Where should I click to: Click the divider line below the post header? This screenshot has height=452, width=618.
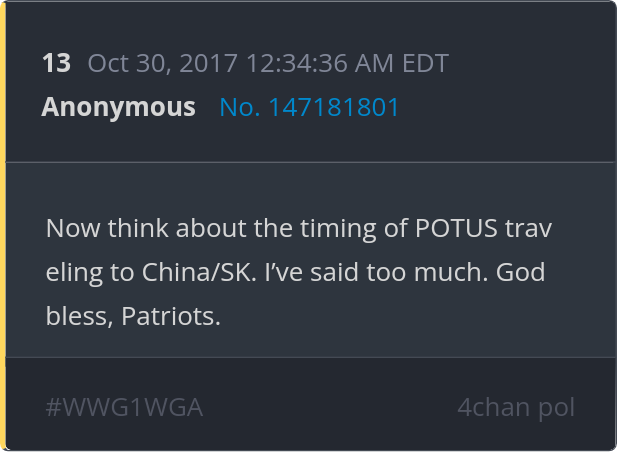[310, 162]
